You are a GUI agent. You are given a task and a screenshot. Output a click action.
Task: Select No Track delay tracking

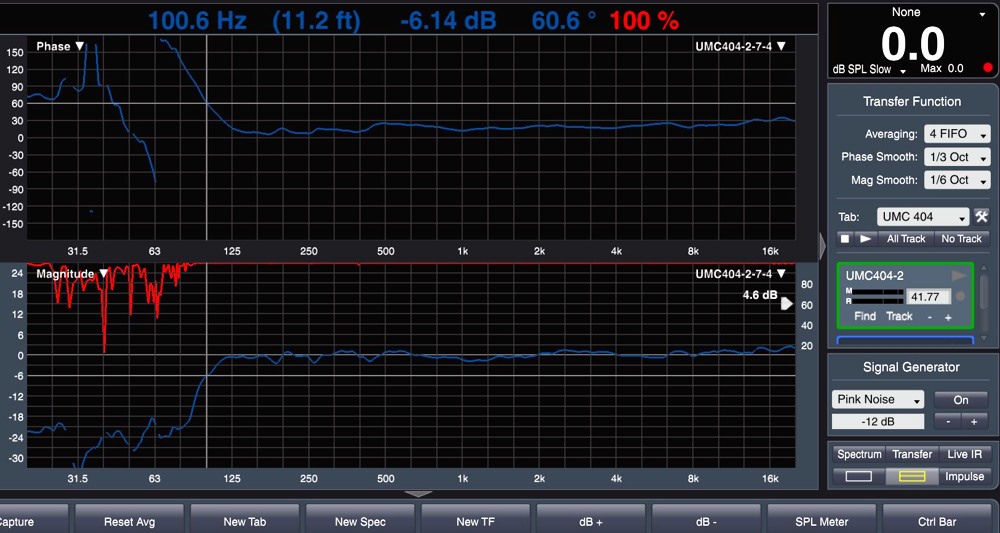pyautogui.click(x=961, y=238)
